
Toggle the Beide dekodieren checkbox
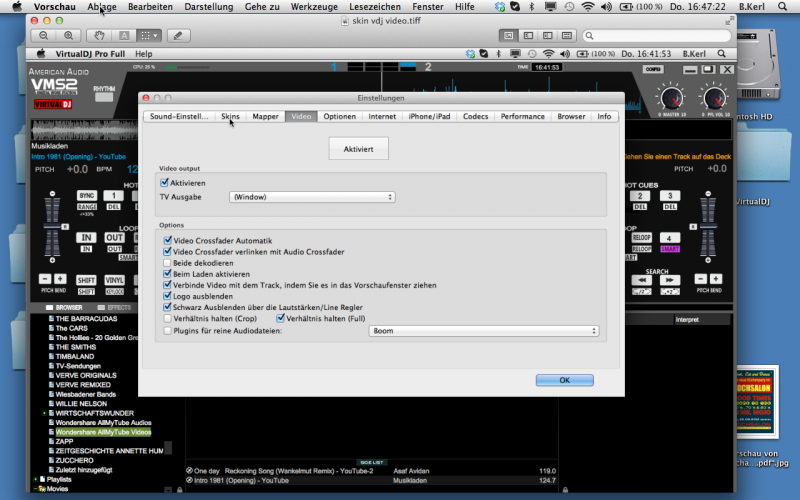pyautogui.click(x=167, y=263)
